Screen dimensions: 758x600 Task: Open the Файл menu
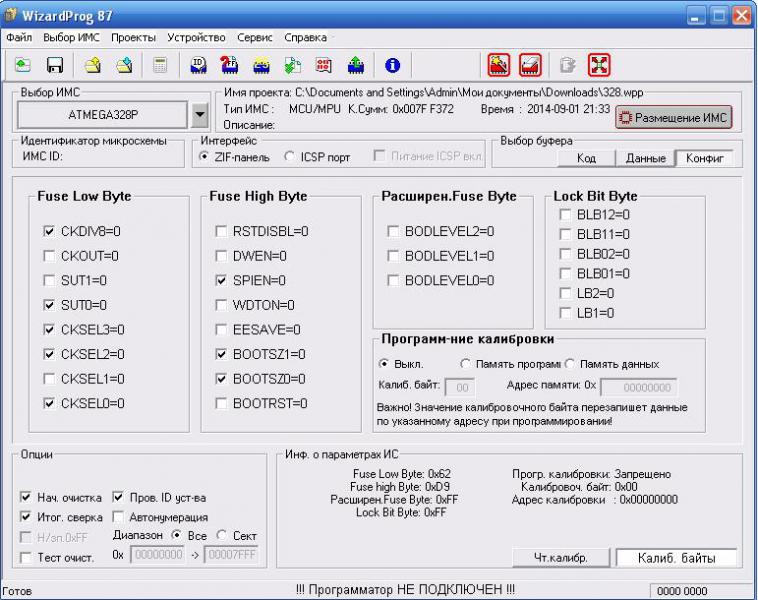point(19,37)
